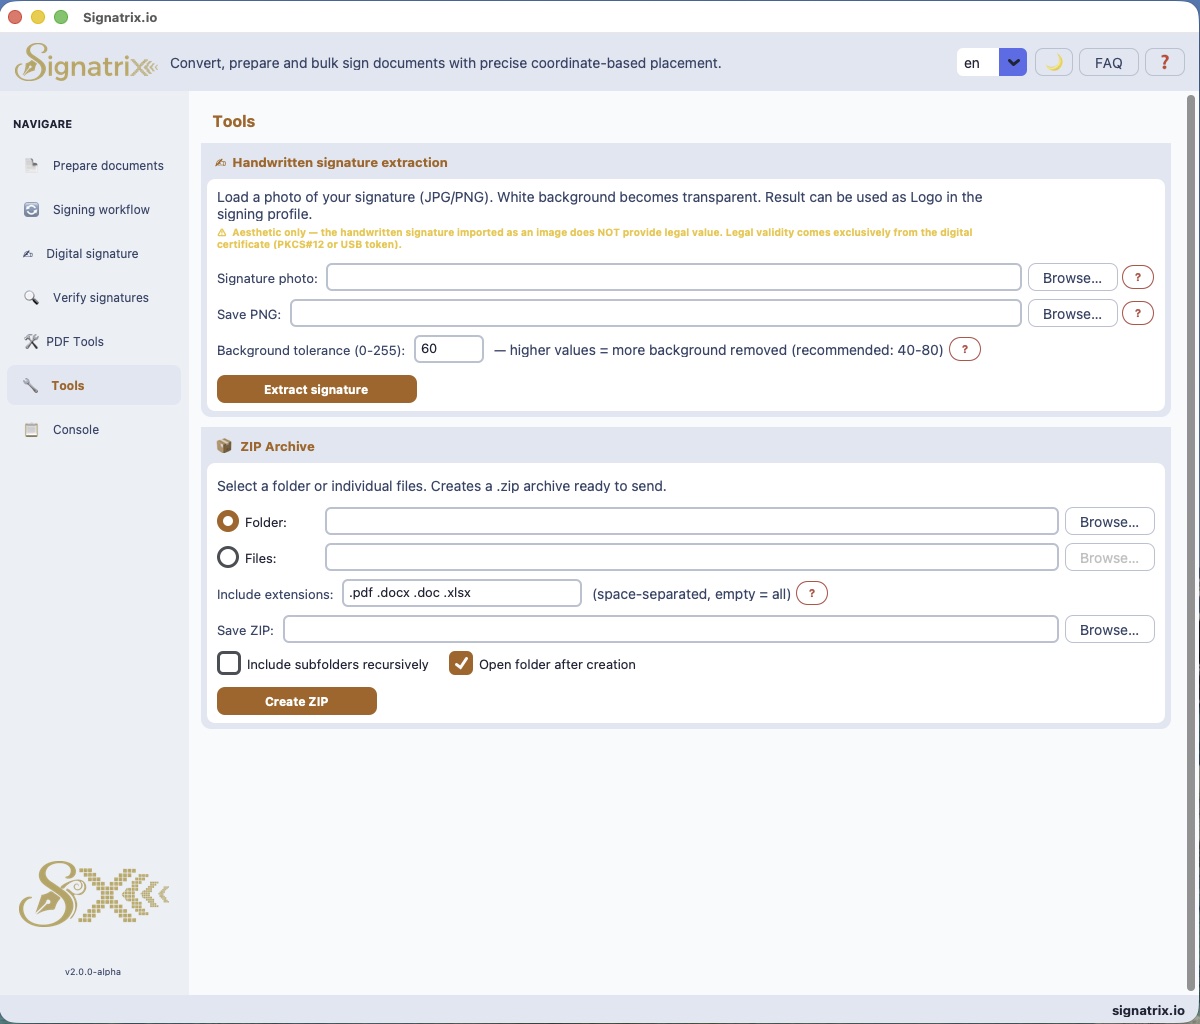Select Verify signatures in navigation
The image size is (1200, 1024).
tap(100, 297)
